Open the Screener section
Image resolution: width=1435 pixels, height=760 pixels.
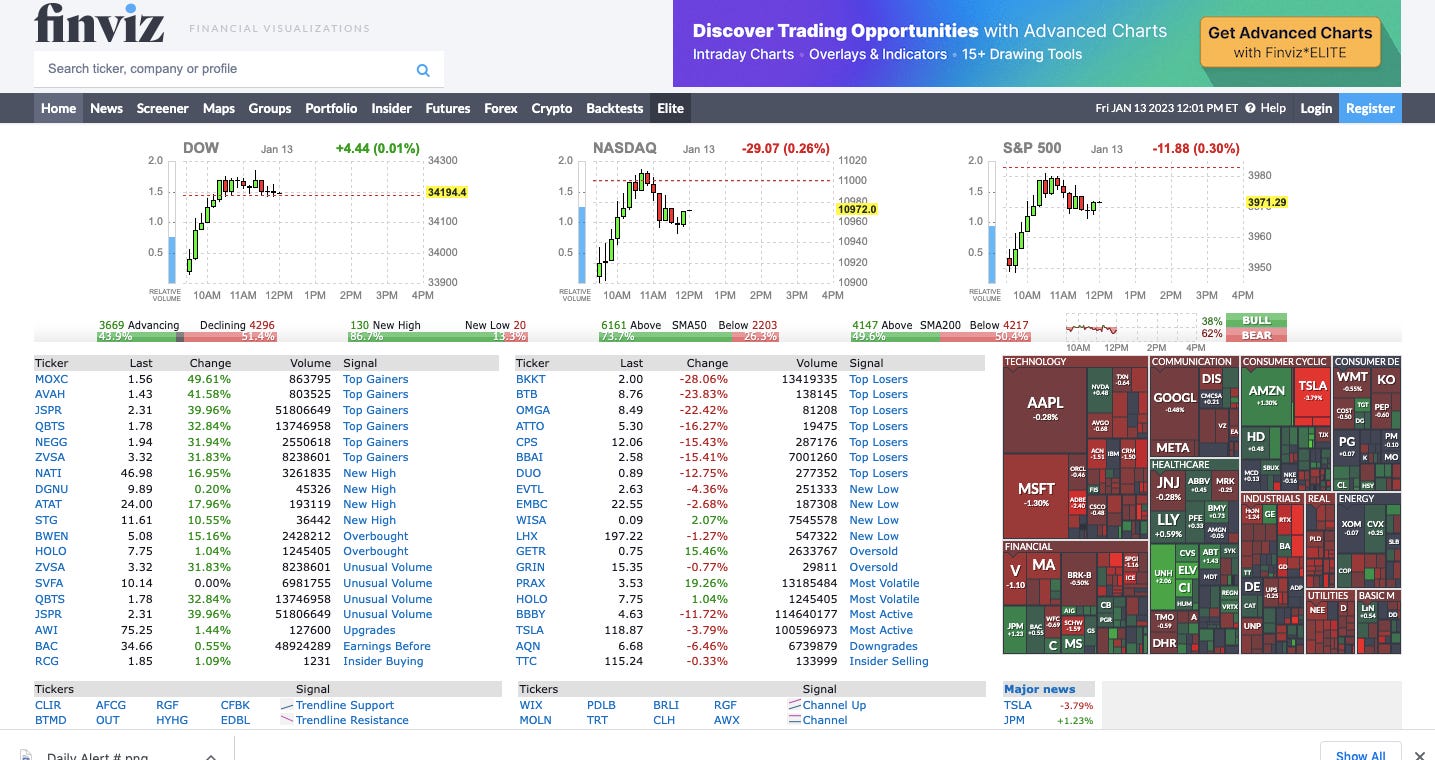(x=162, y=108)
